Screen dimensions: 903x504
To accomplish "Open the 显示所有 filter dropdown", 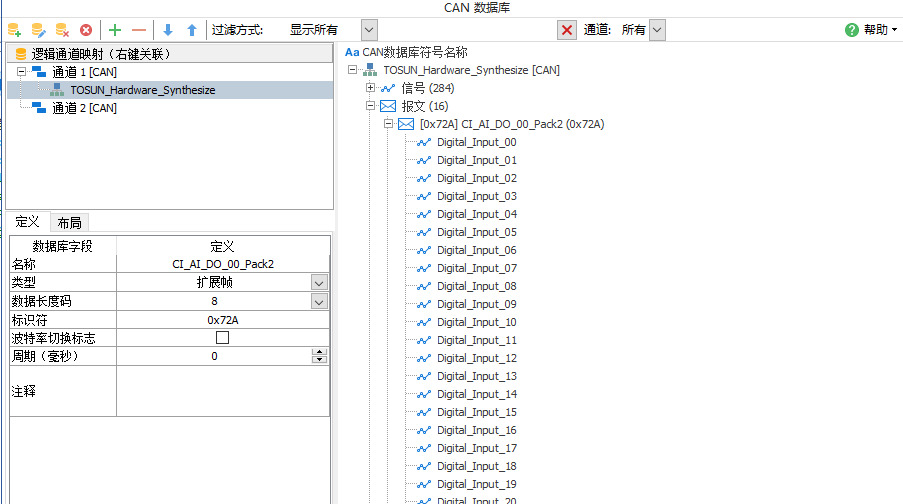I will [x=369, y=30].
